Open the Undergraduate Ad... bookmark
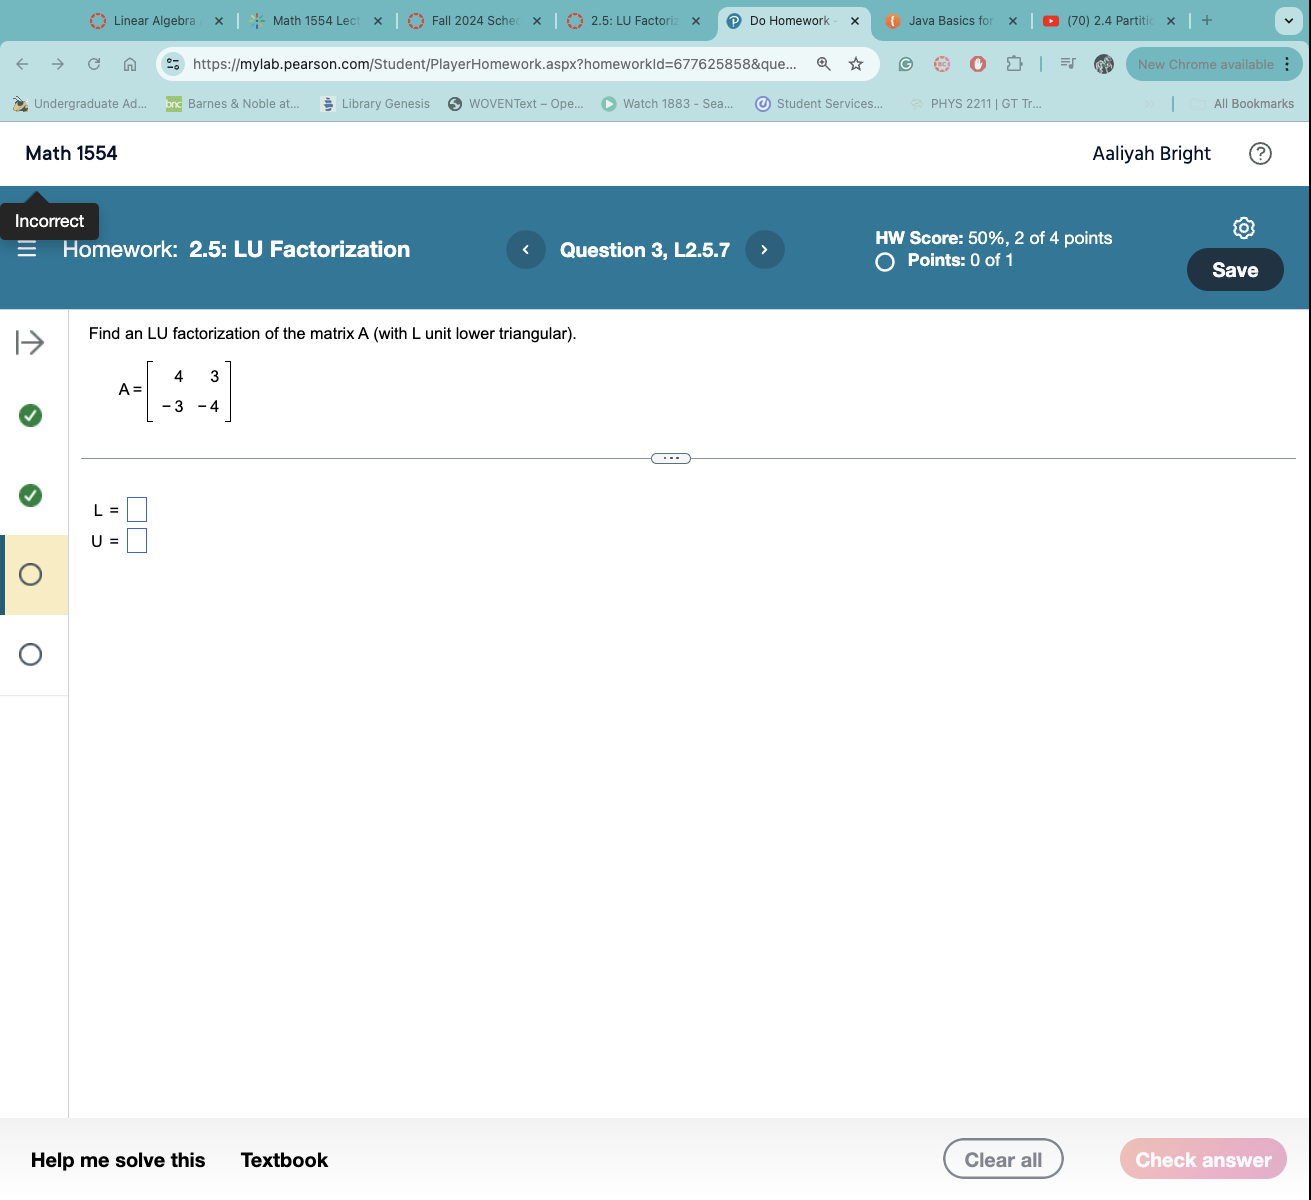The width and height of the screenshot is (1311, 1200). click(x=80, y=104)
